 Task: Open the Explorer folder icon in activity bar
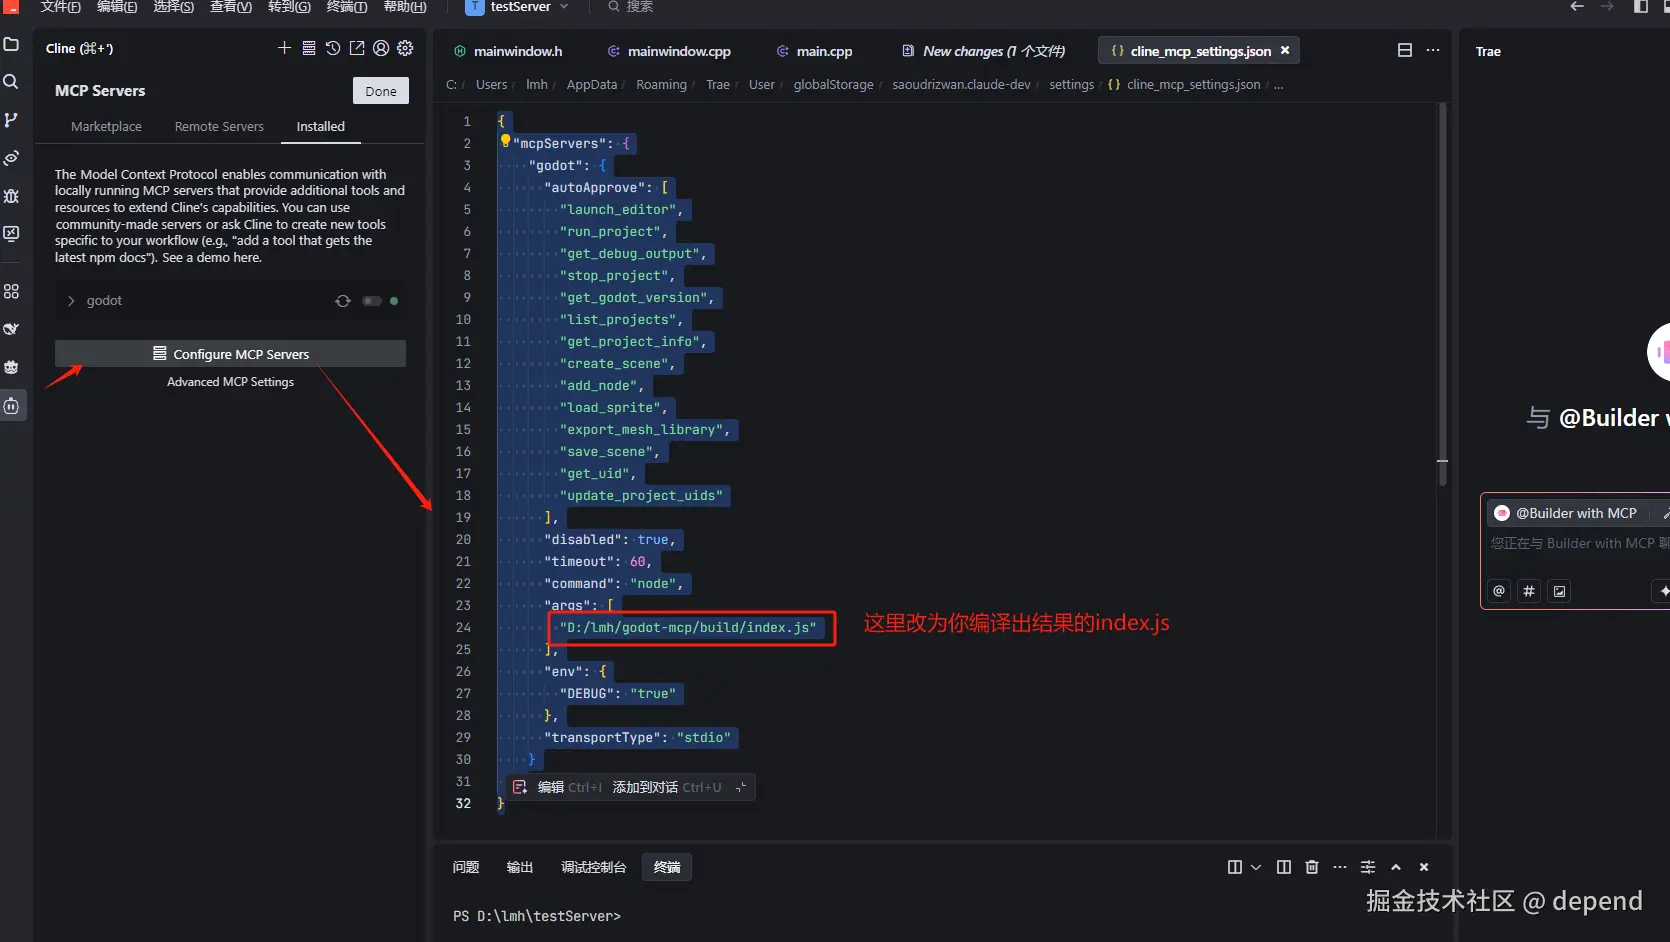tap(12, 45)
